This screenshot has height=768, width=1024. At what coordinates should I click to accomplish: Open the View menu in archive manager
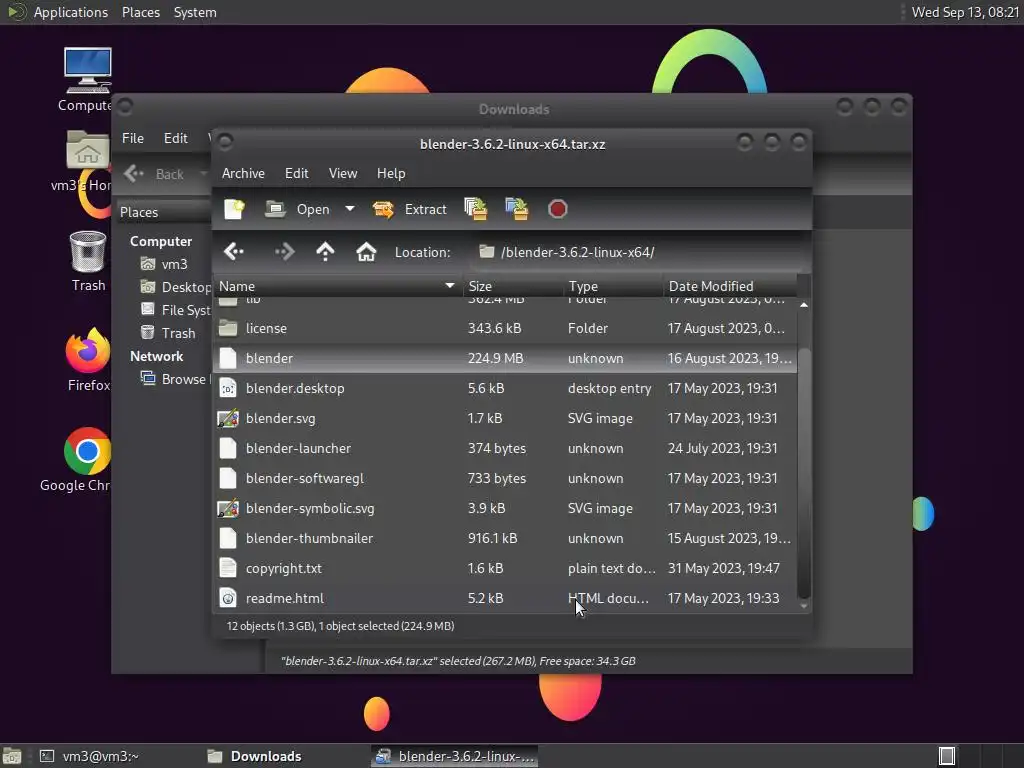tap(343, 173)
